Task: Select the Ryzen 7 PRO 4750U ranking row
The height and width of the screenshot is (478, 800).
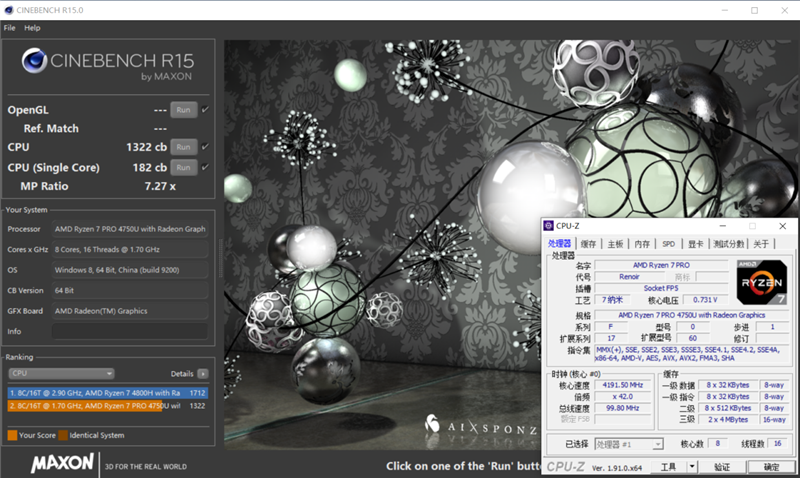Action: (107, 406)
